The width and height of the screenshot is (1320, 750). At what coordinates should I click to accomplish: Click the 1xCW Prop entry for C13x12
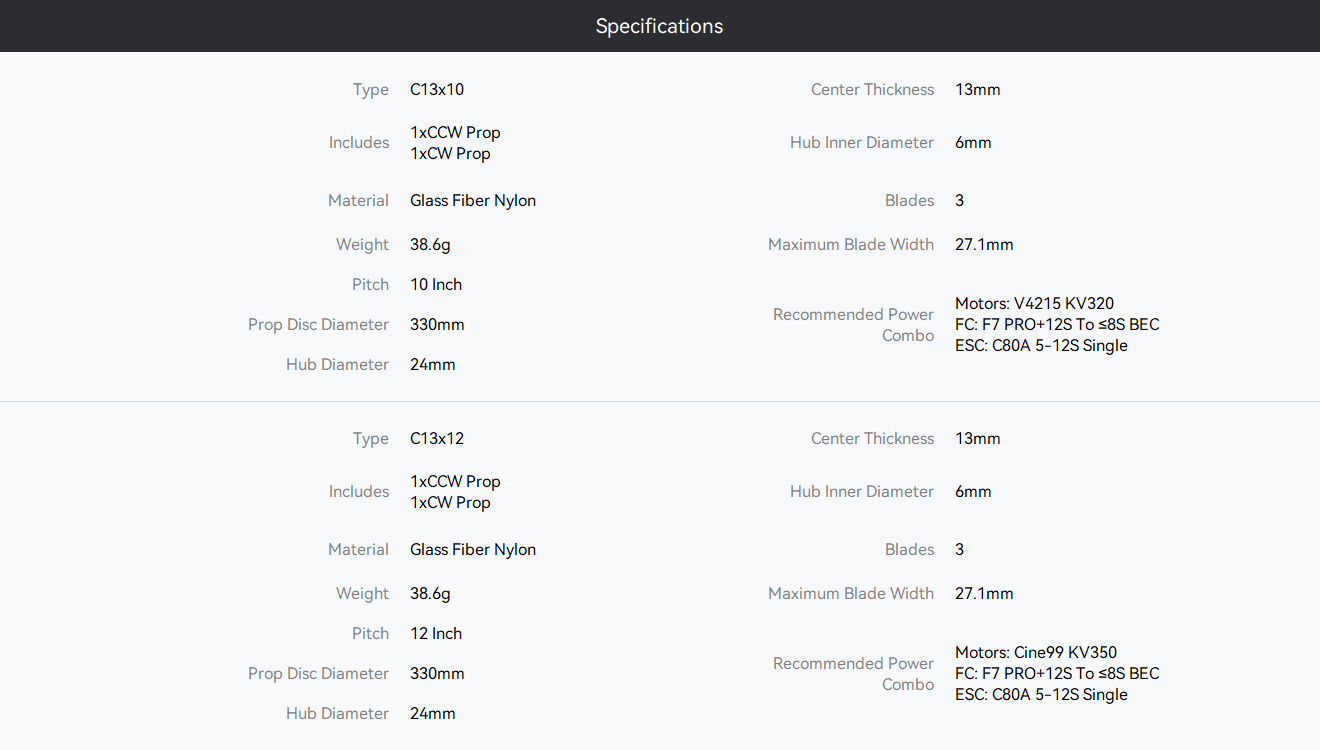tap(450, 502)
